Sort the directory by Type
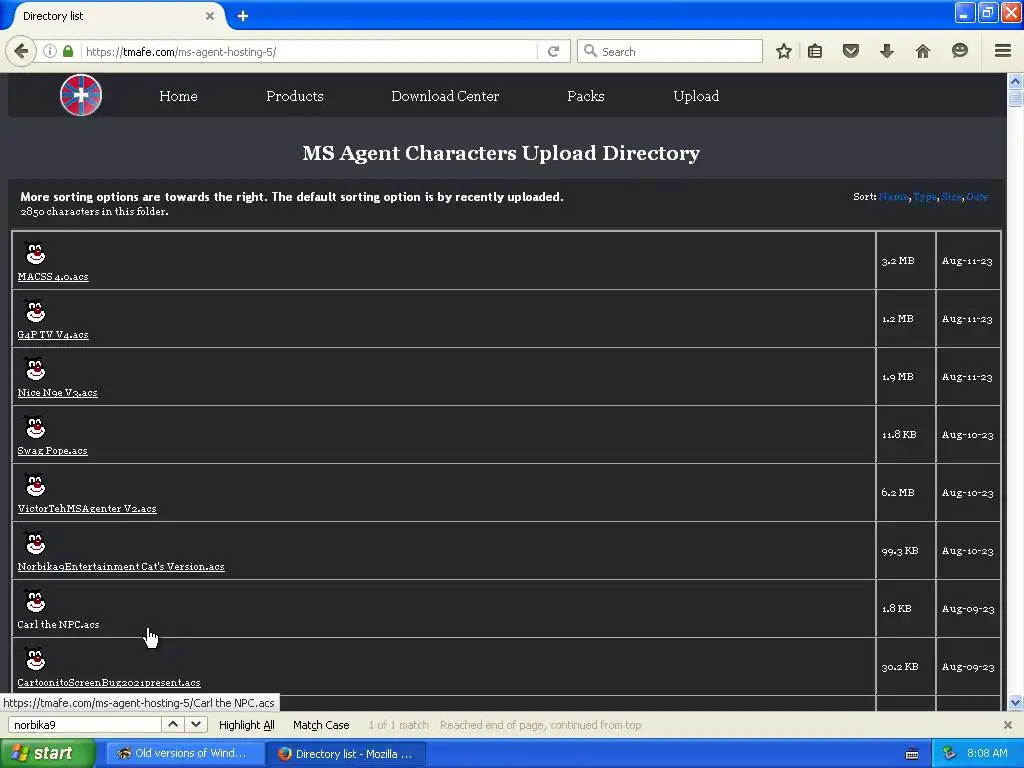This screenshot has height=768, width=1024. pyautogui.click(x=925, y=197)
